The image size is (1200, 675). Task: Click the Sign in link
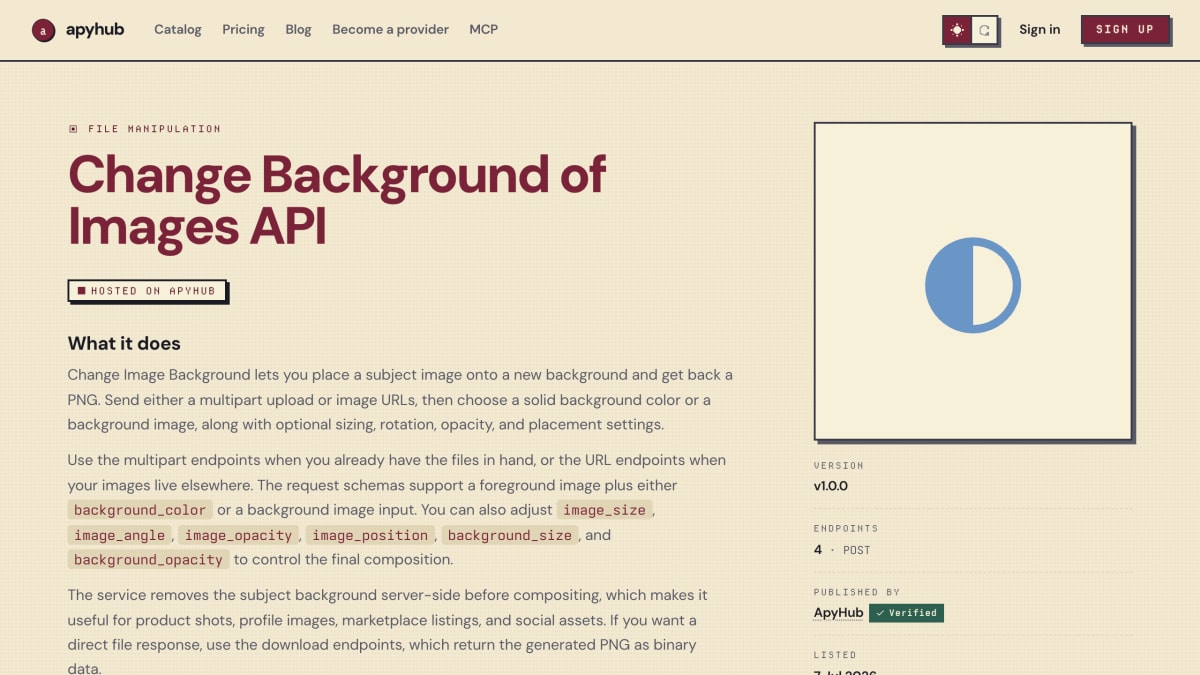click(x=1039, y=29)
